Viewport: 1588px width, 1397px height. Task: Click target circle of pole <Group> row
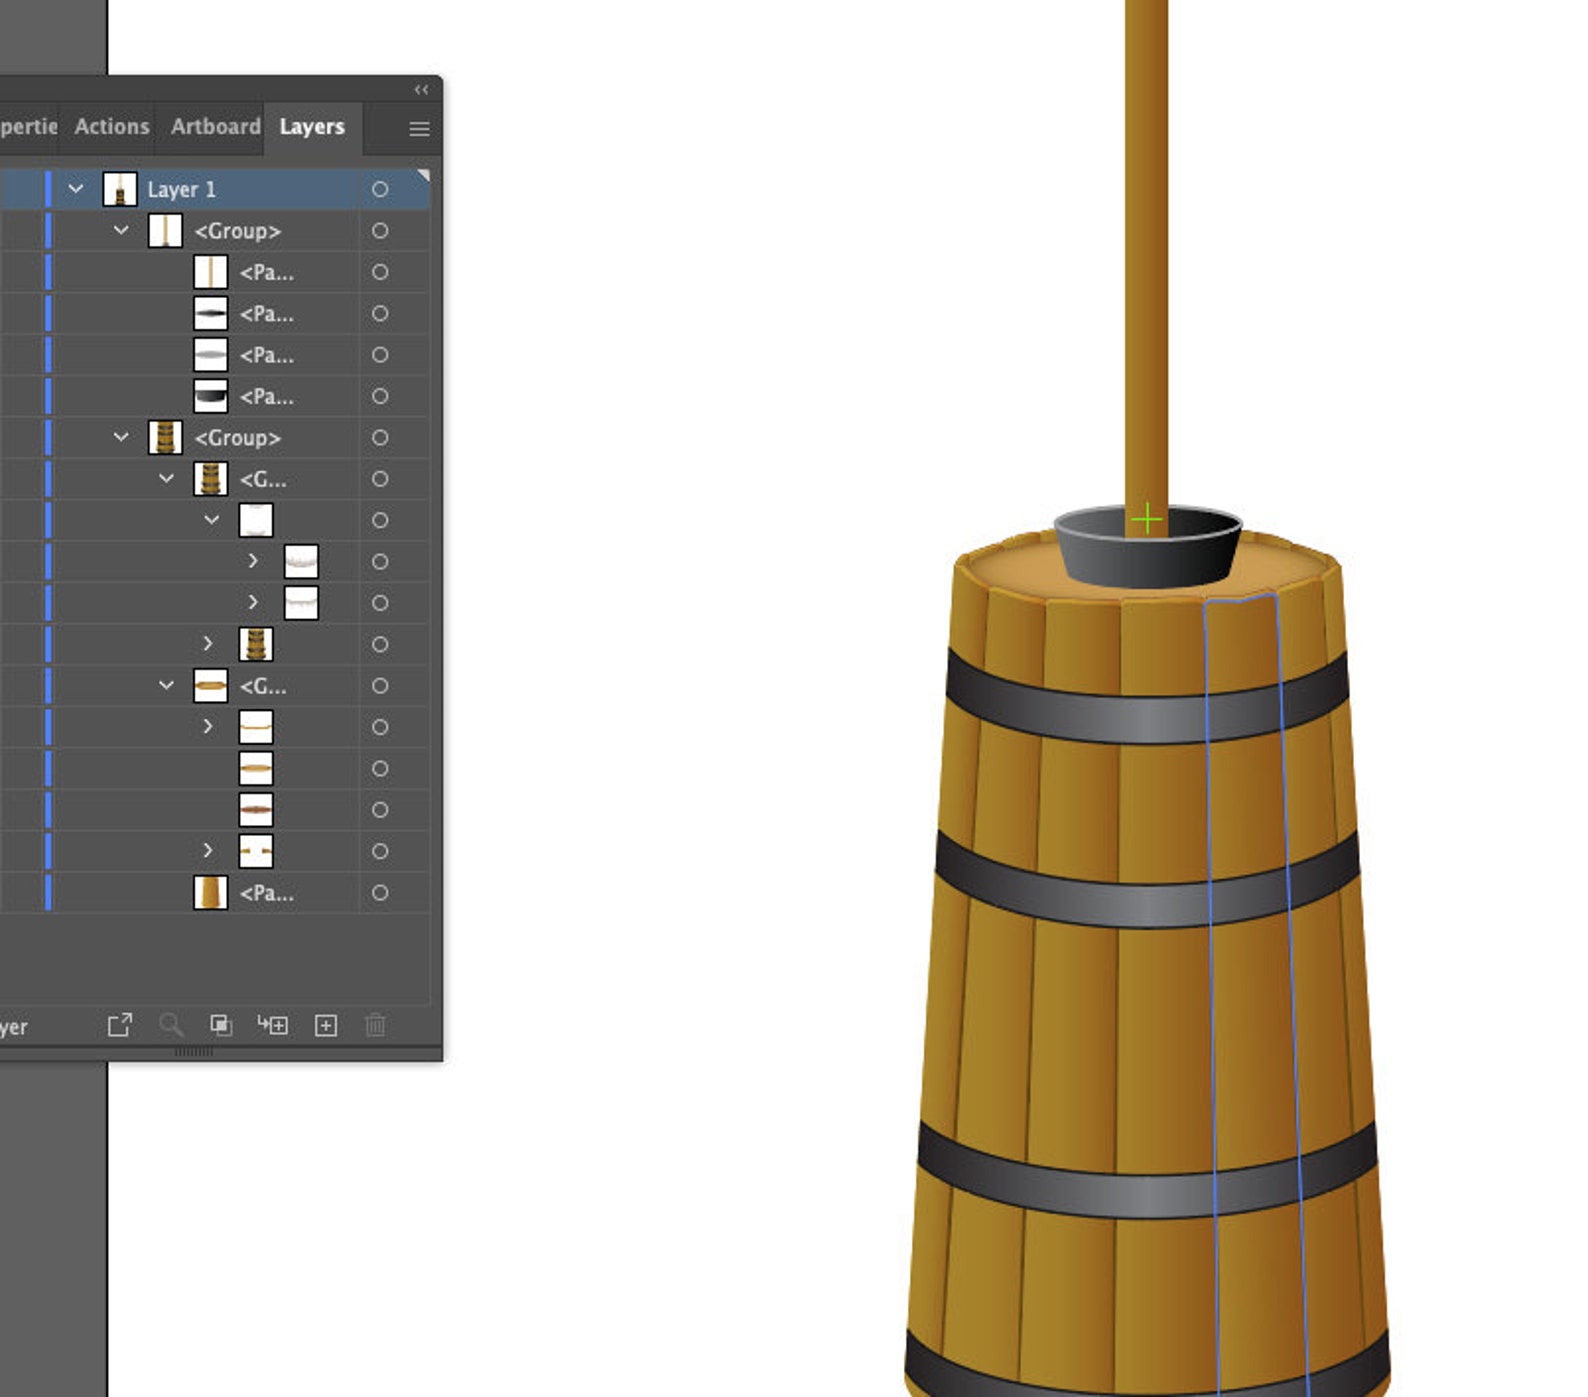(x=380, y=231)
